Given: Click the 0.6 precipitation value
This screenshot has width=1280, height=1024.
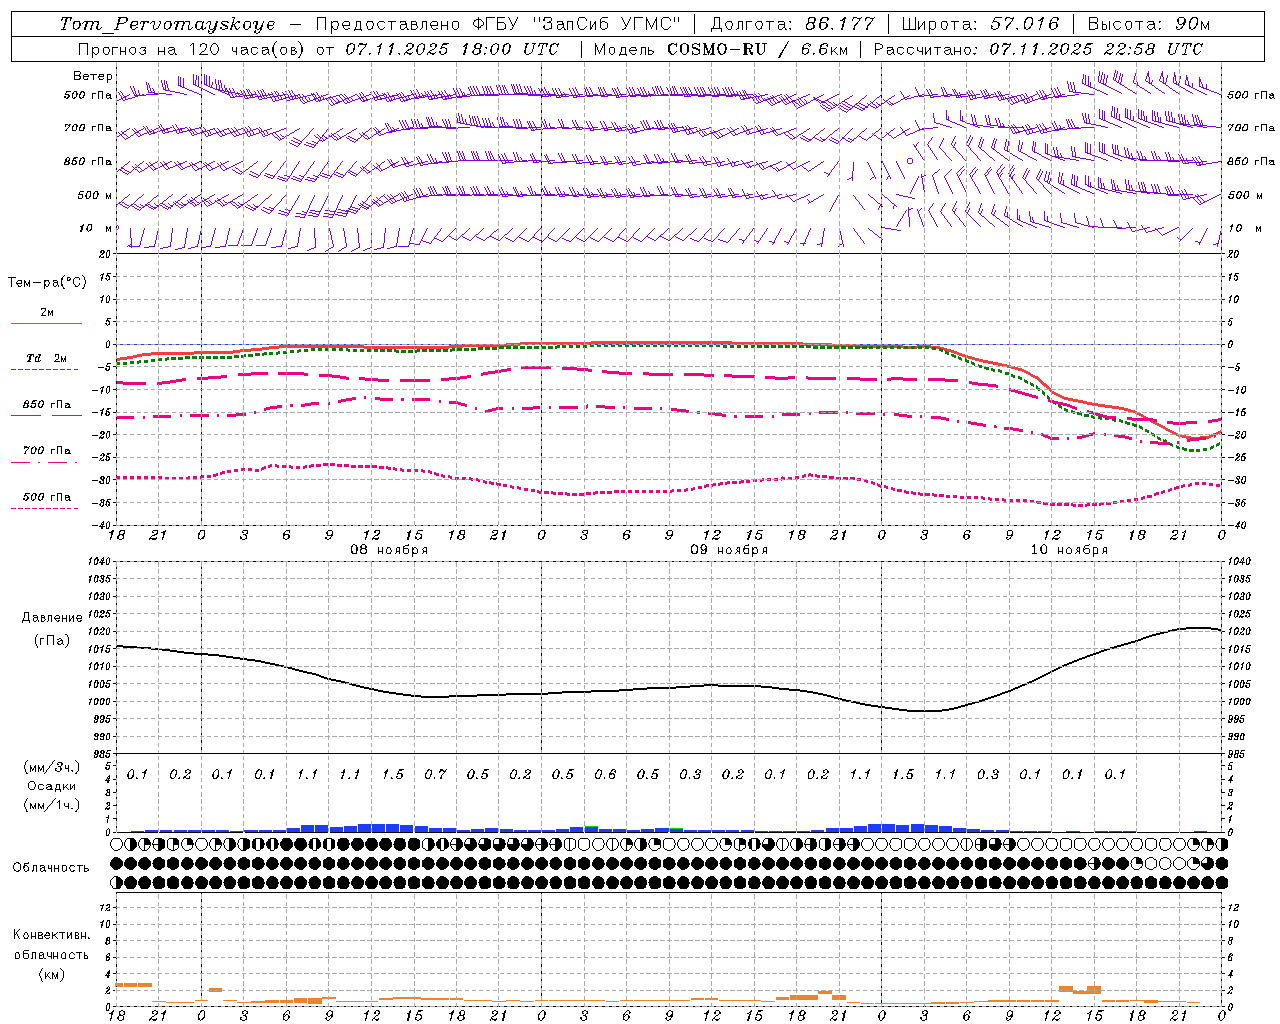Looking at the screenshot, I should coord(605,774).
